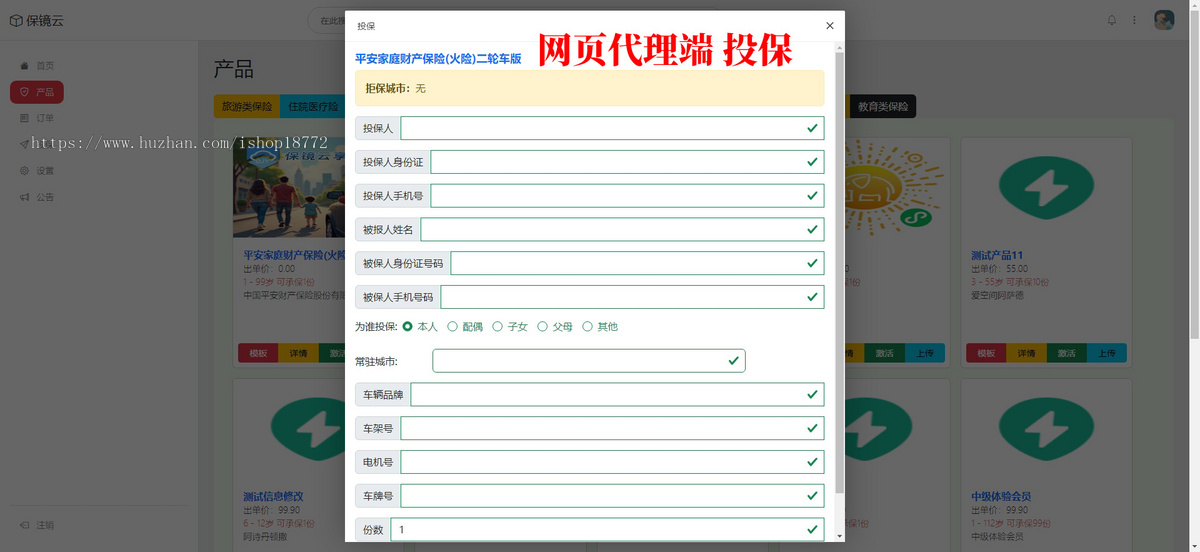Click the notification bell icon

(x=1112, y=20)
